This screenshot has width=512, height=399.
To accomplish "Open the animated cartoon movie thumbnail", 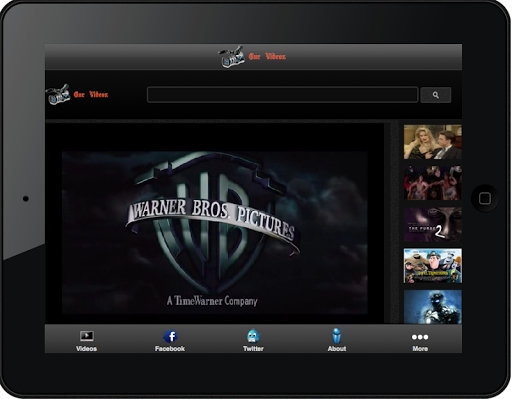I will (x=433, y=266).
